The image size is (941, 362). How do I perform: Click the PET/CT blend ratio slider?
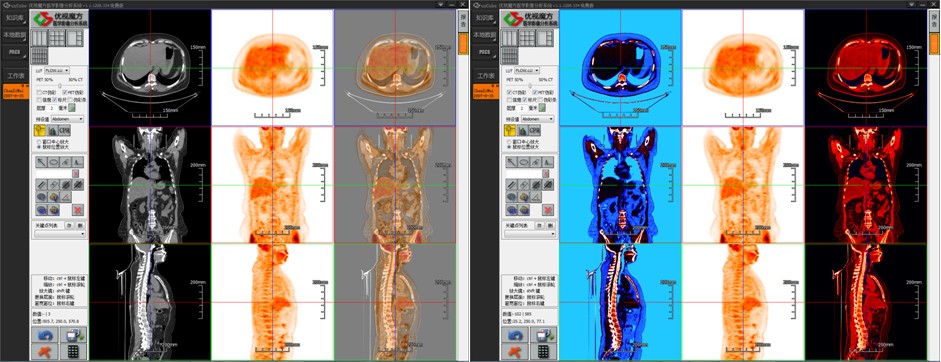tap(60, 85)
